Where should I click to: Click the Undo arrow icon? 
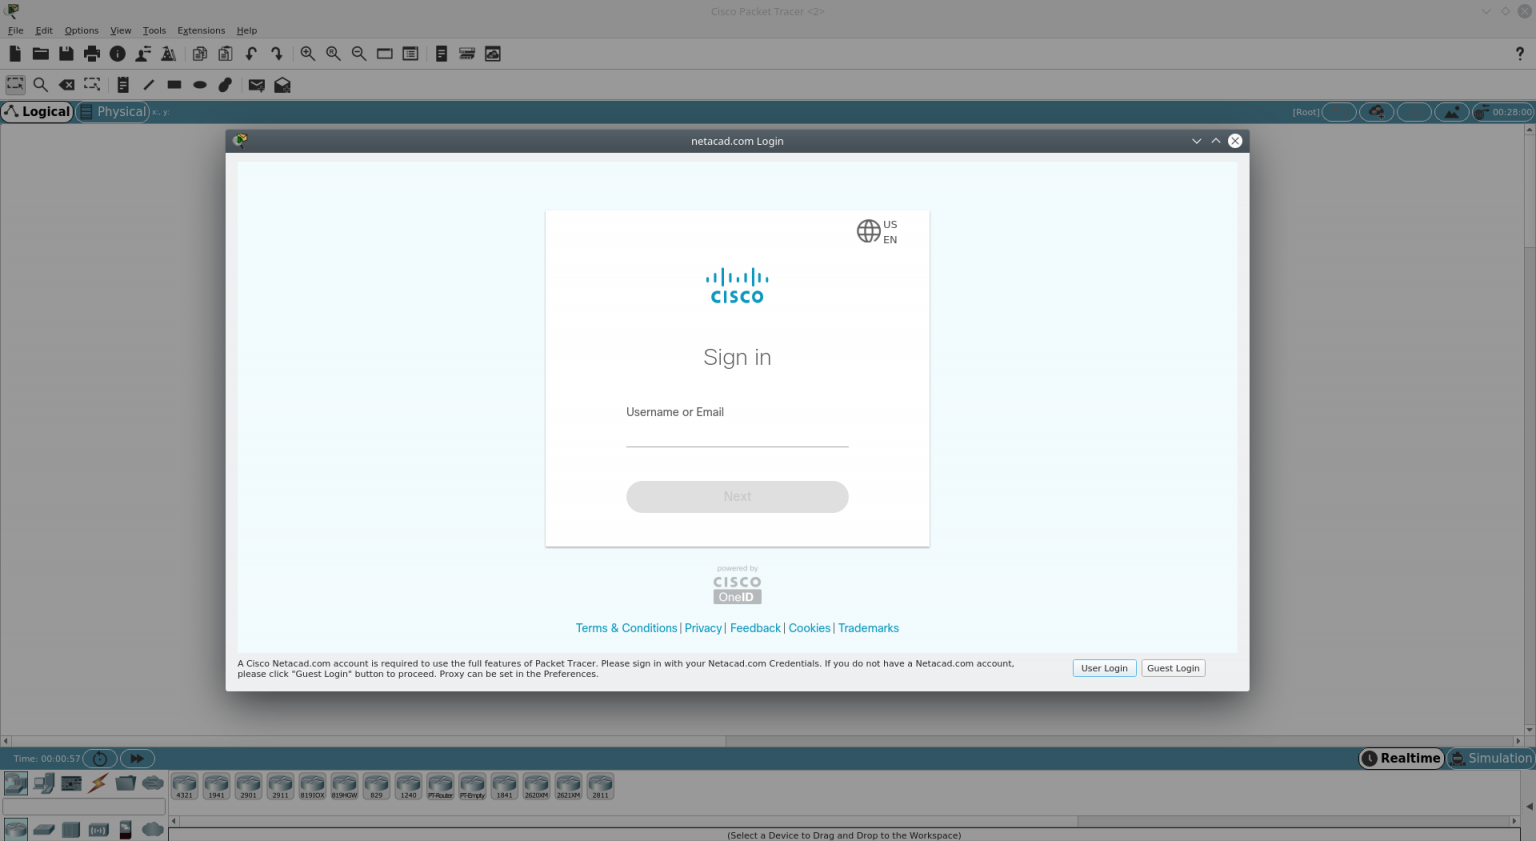[x=251, y=54]
